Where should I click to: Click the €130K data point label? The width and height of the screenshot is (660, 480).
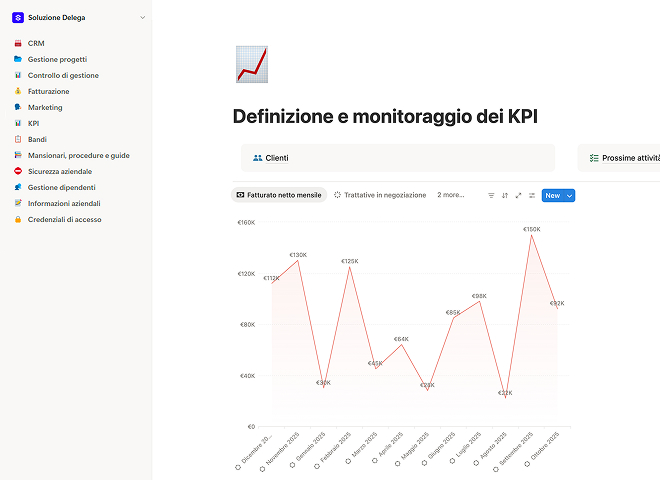coord(298,255)
